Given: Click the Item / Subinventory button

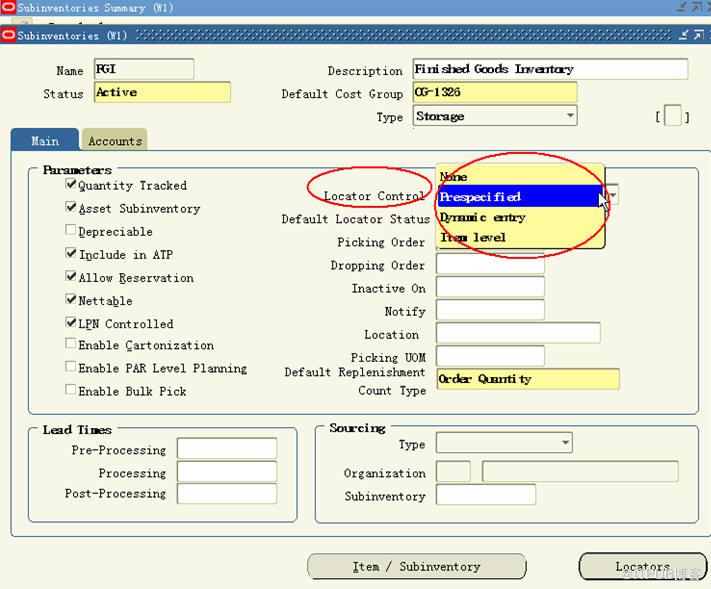Looking at the screenshot, I should pyautogui.click(x=416, y=567).
